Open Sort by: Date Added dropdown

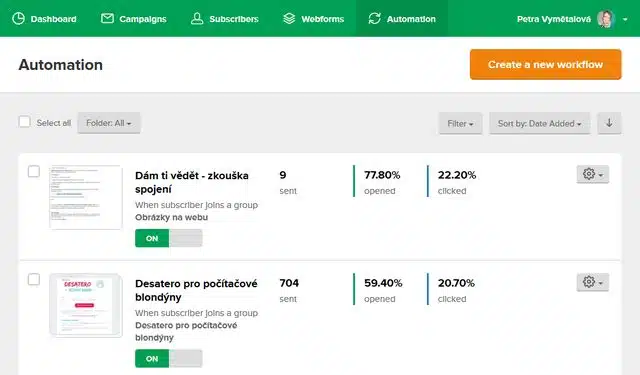[540, 123]
